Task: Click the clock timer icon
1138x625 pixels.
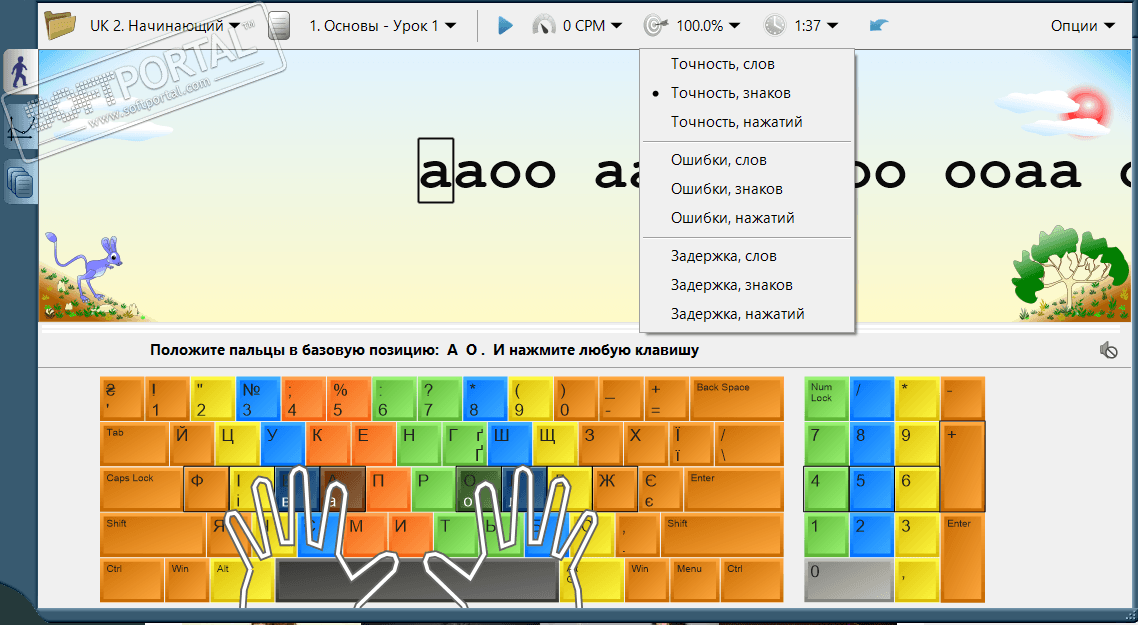Action: point(774,26)
